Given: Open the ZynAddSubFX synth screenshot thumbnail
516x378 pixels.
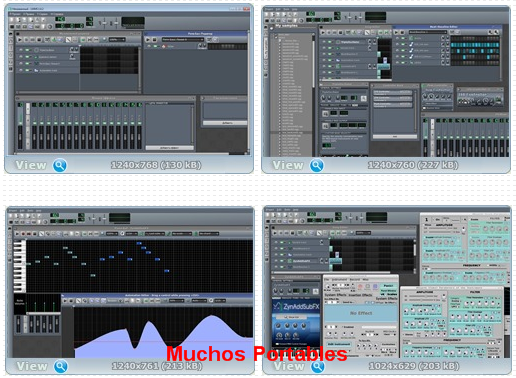Looking at the screenshot, I should pyautogui.click(x=387, y=283).
